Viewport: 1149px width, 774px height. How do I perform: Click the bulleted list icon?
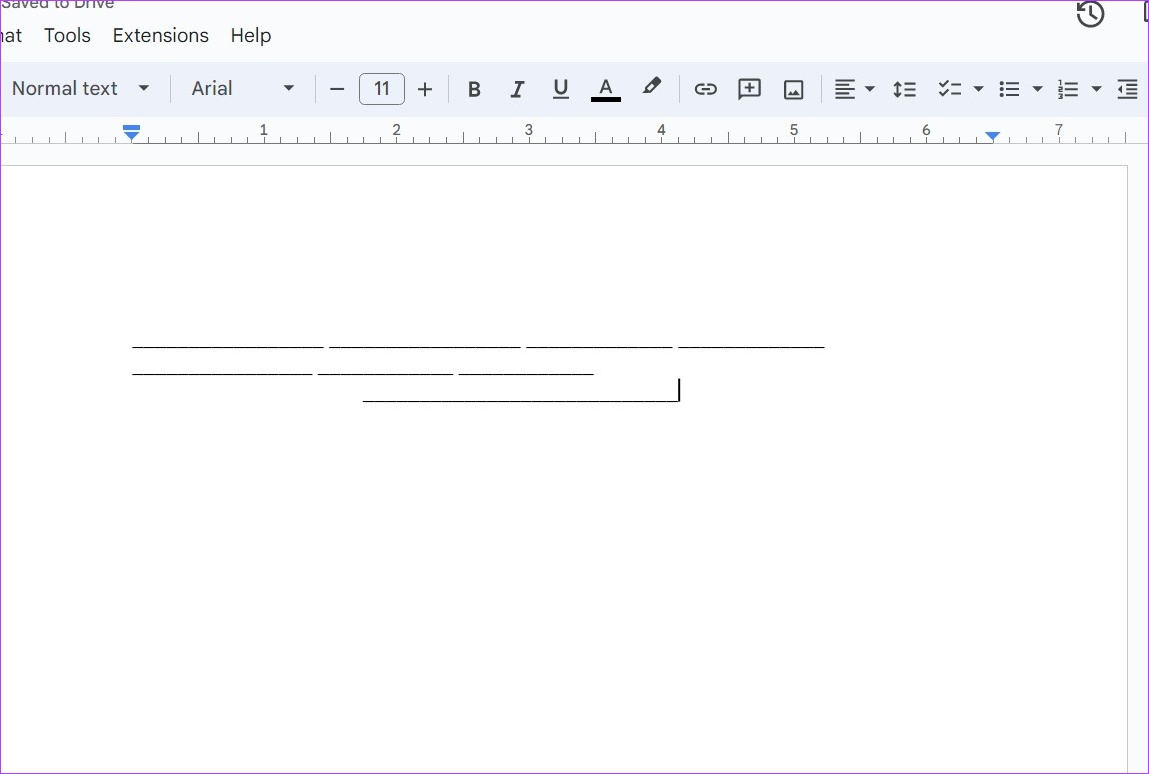tap(1009, 89)
